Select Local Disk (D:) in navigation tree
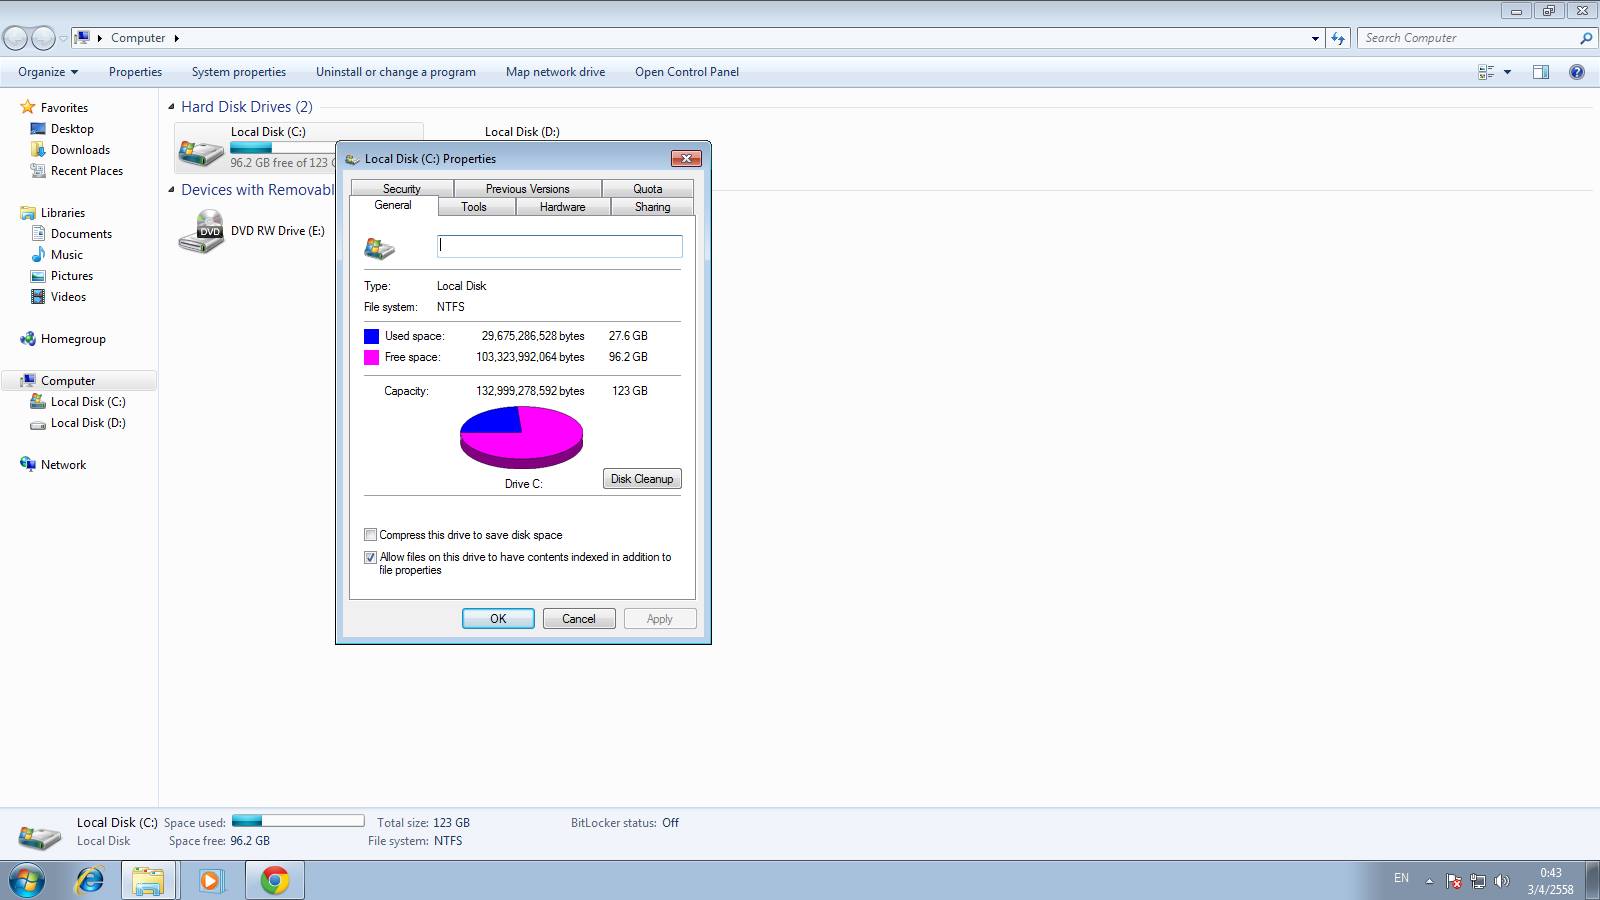The height and width of the screenshot is (900, 1600). tap(88, 423)
